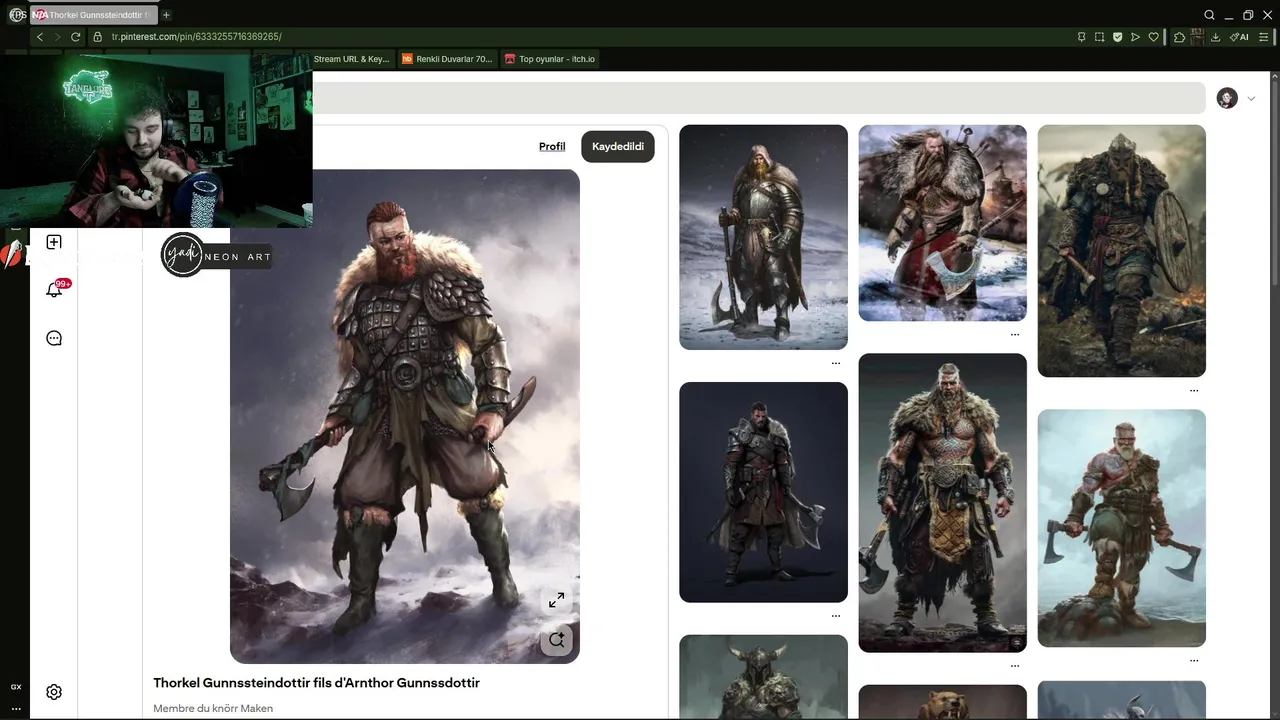Bookmark page with the heart icon
Viewport: 1280px width, 720px height.
(x=1153, y=37)
